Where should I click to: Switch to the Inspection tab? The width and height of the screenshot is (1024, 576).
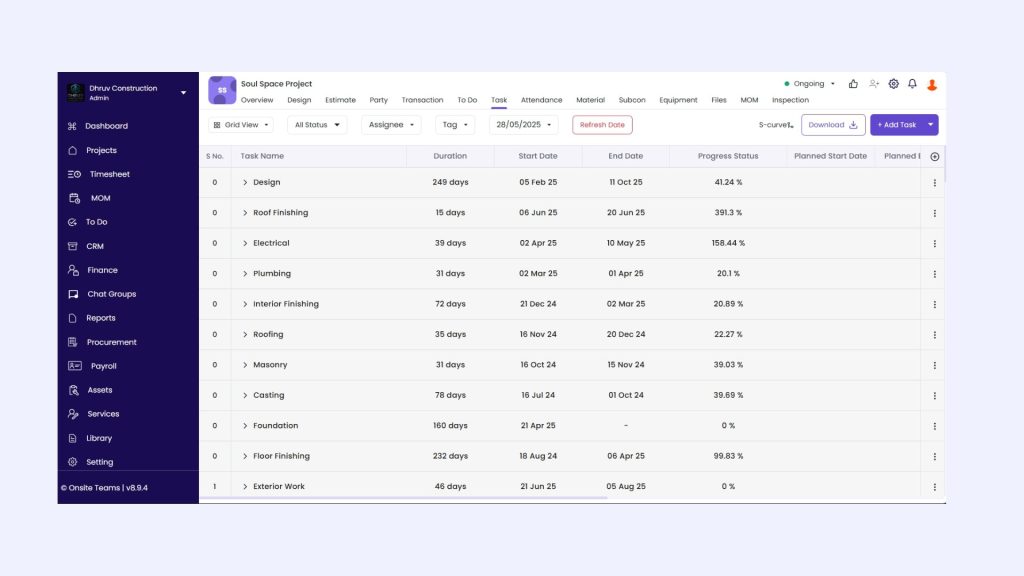click(x=790, y=100)
